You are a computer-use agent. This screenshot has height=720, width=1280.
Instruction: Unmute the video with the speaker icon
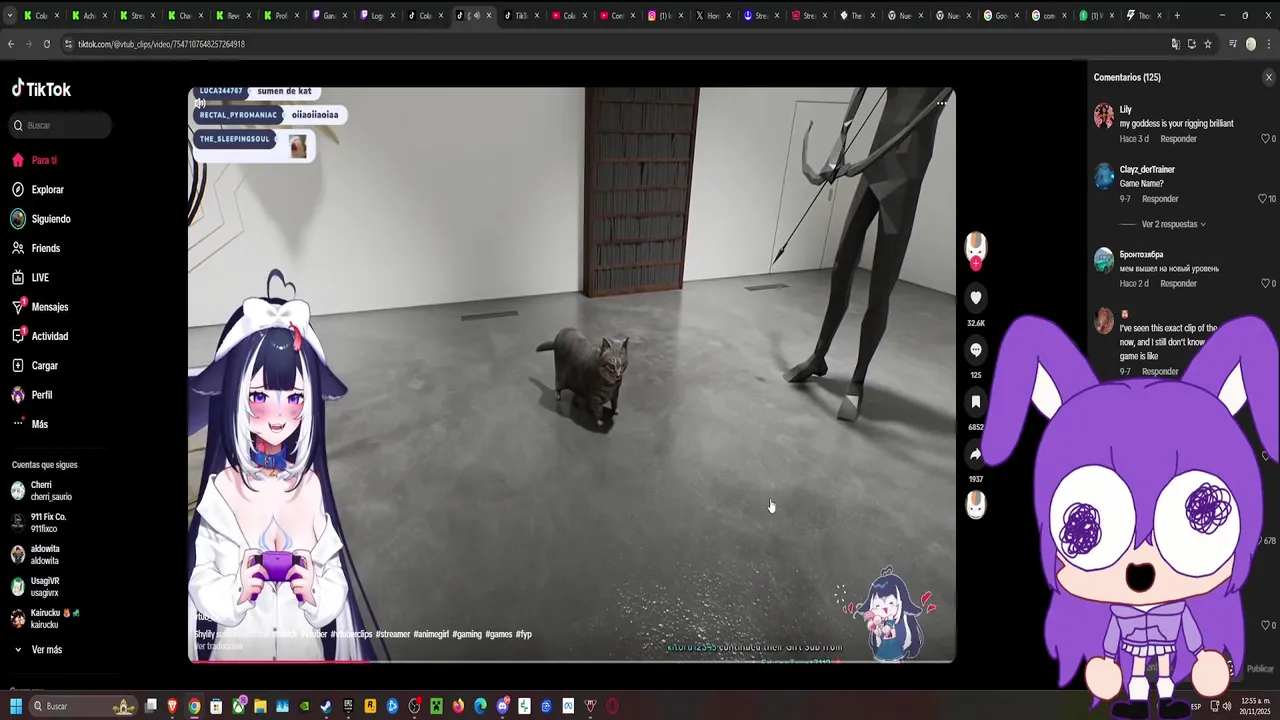(x=200, y=103)
